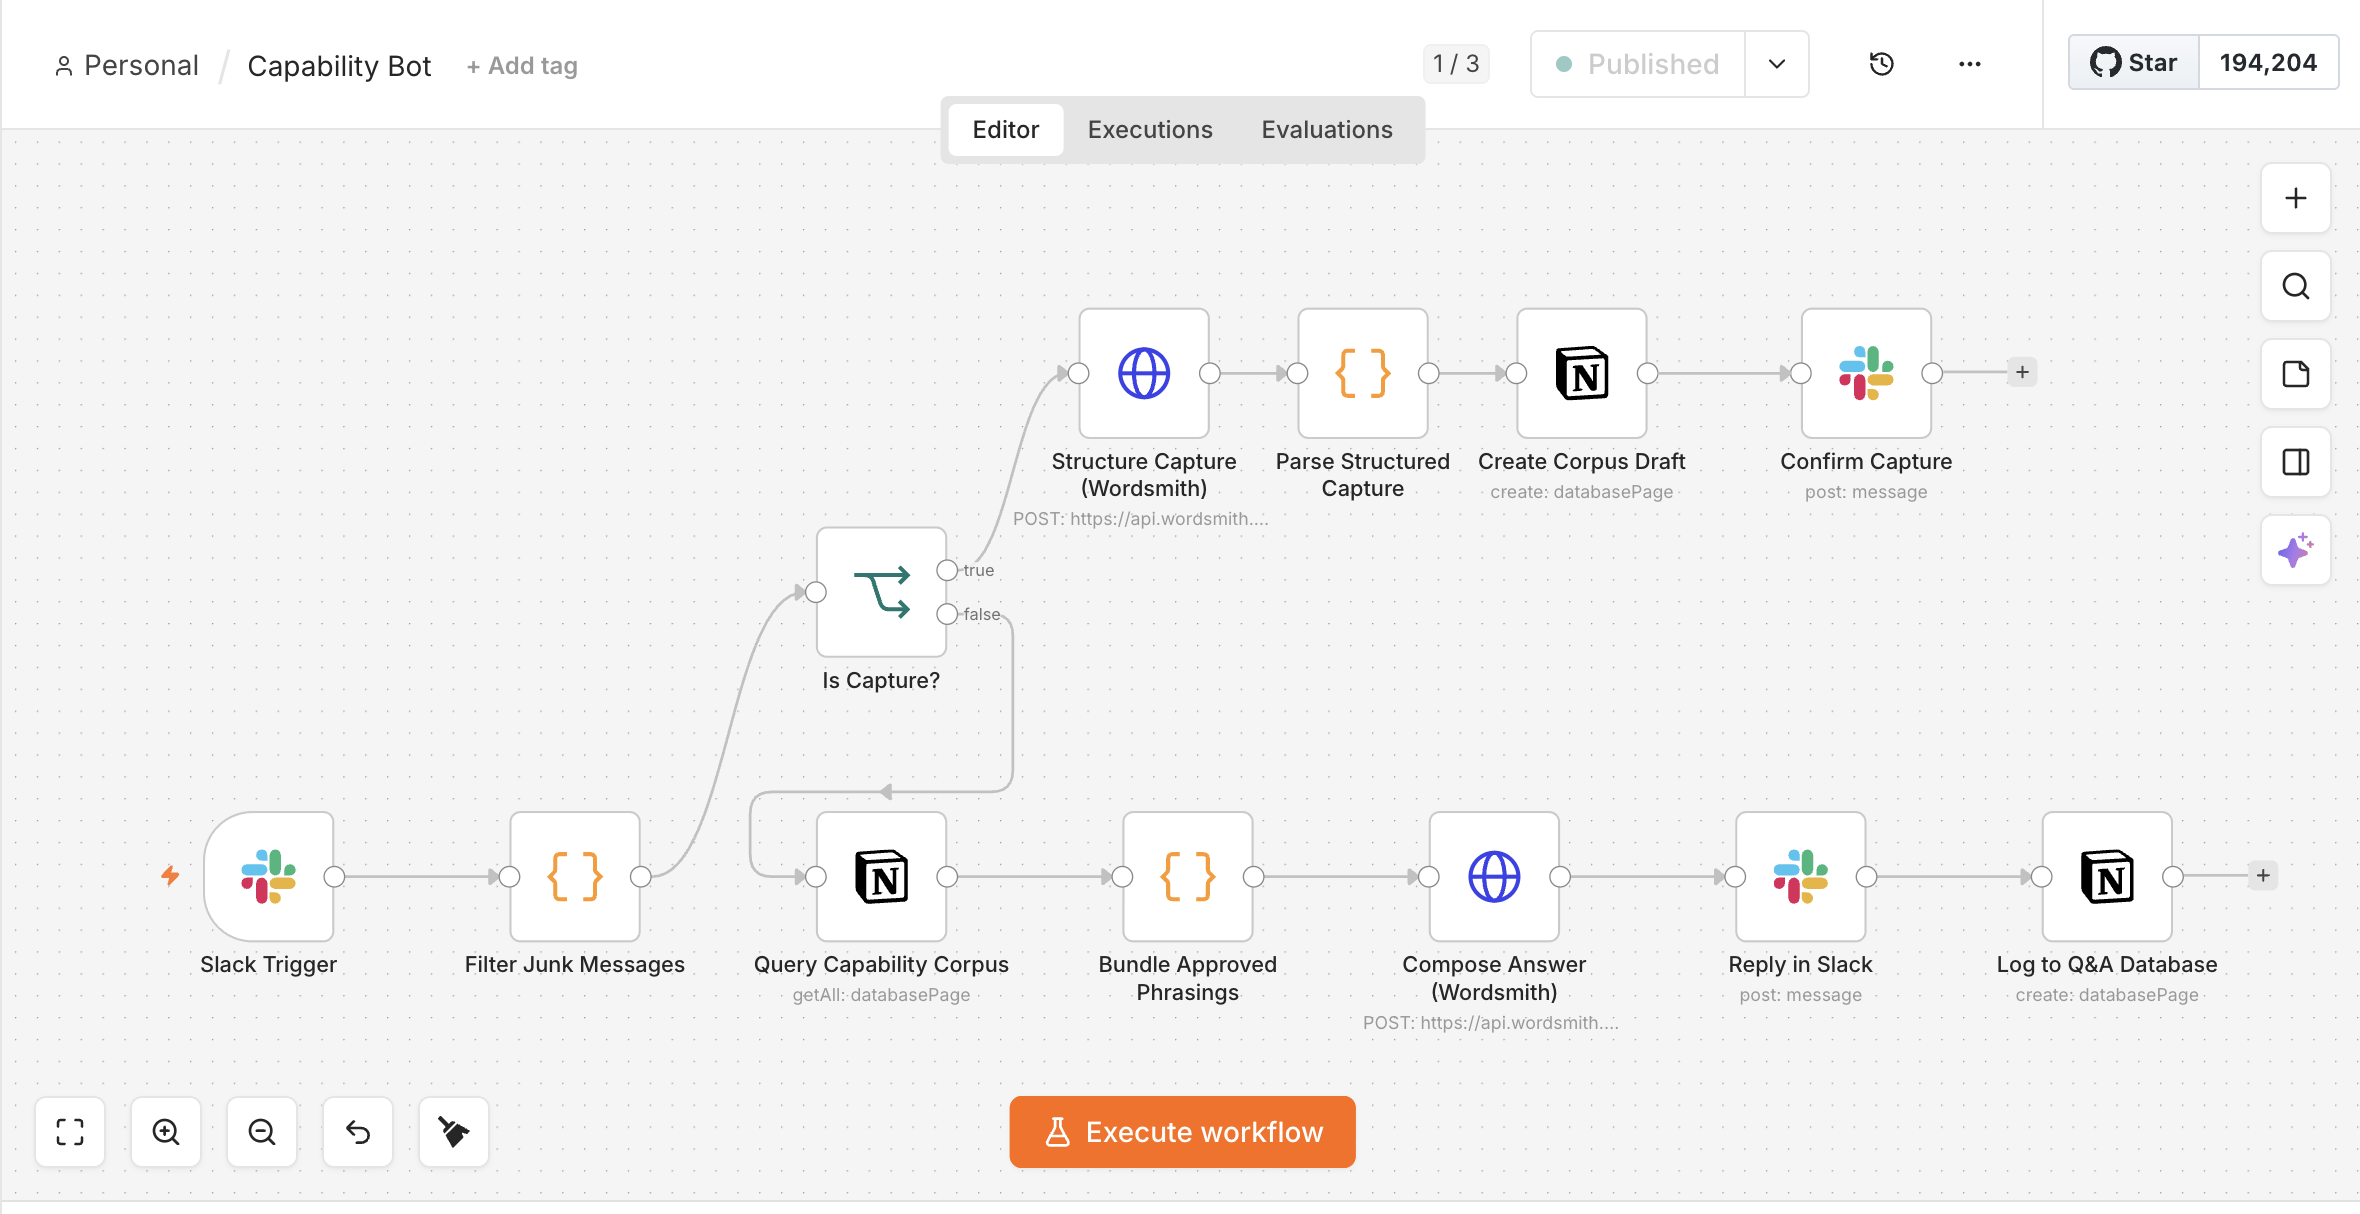This screenshot has width=2360, height=1214.
Task: Switch to the Evaluations tab
Action: point(1327,130)
